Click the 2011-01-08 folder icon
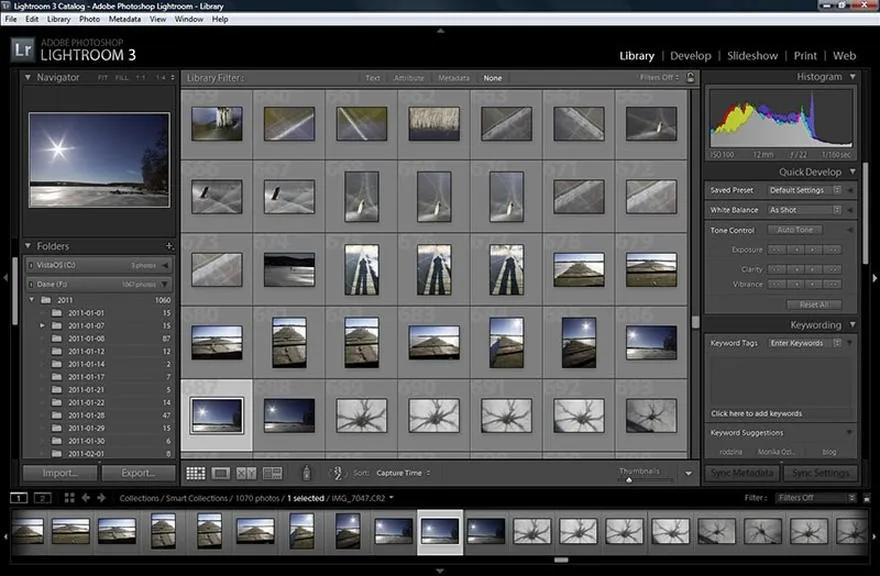Screen dimensions: 880x576 [x=57, y=339]
